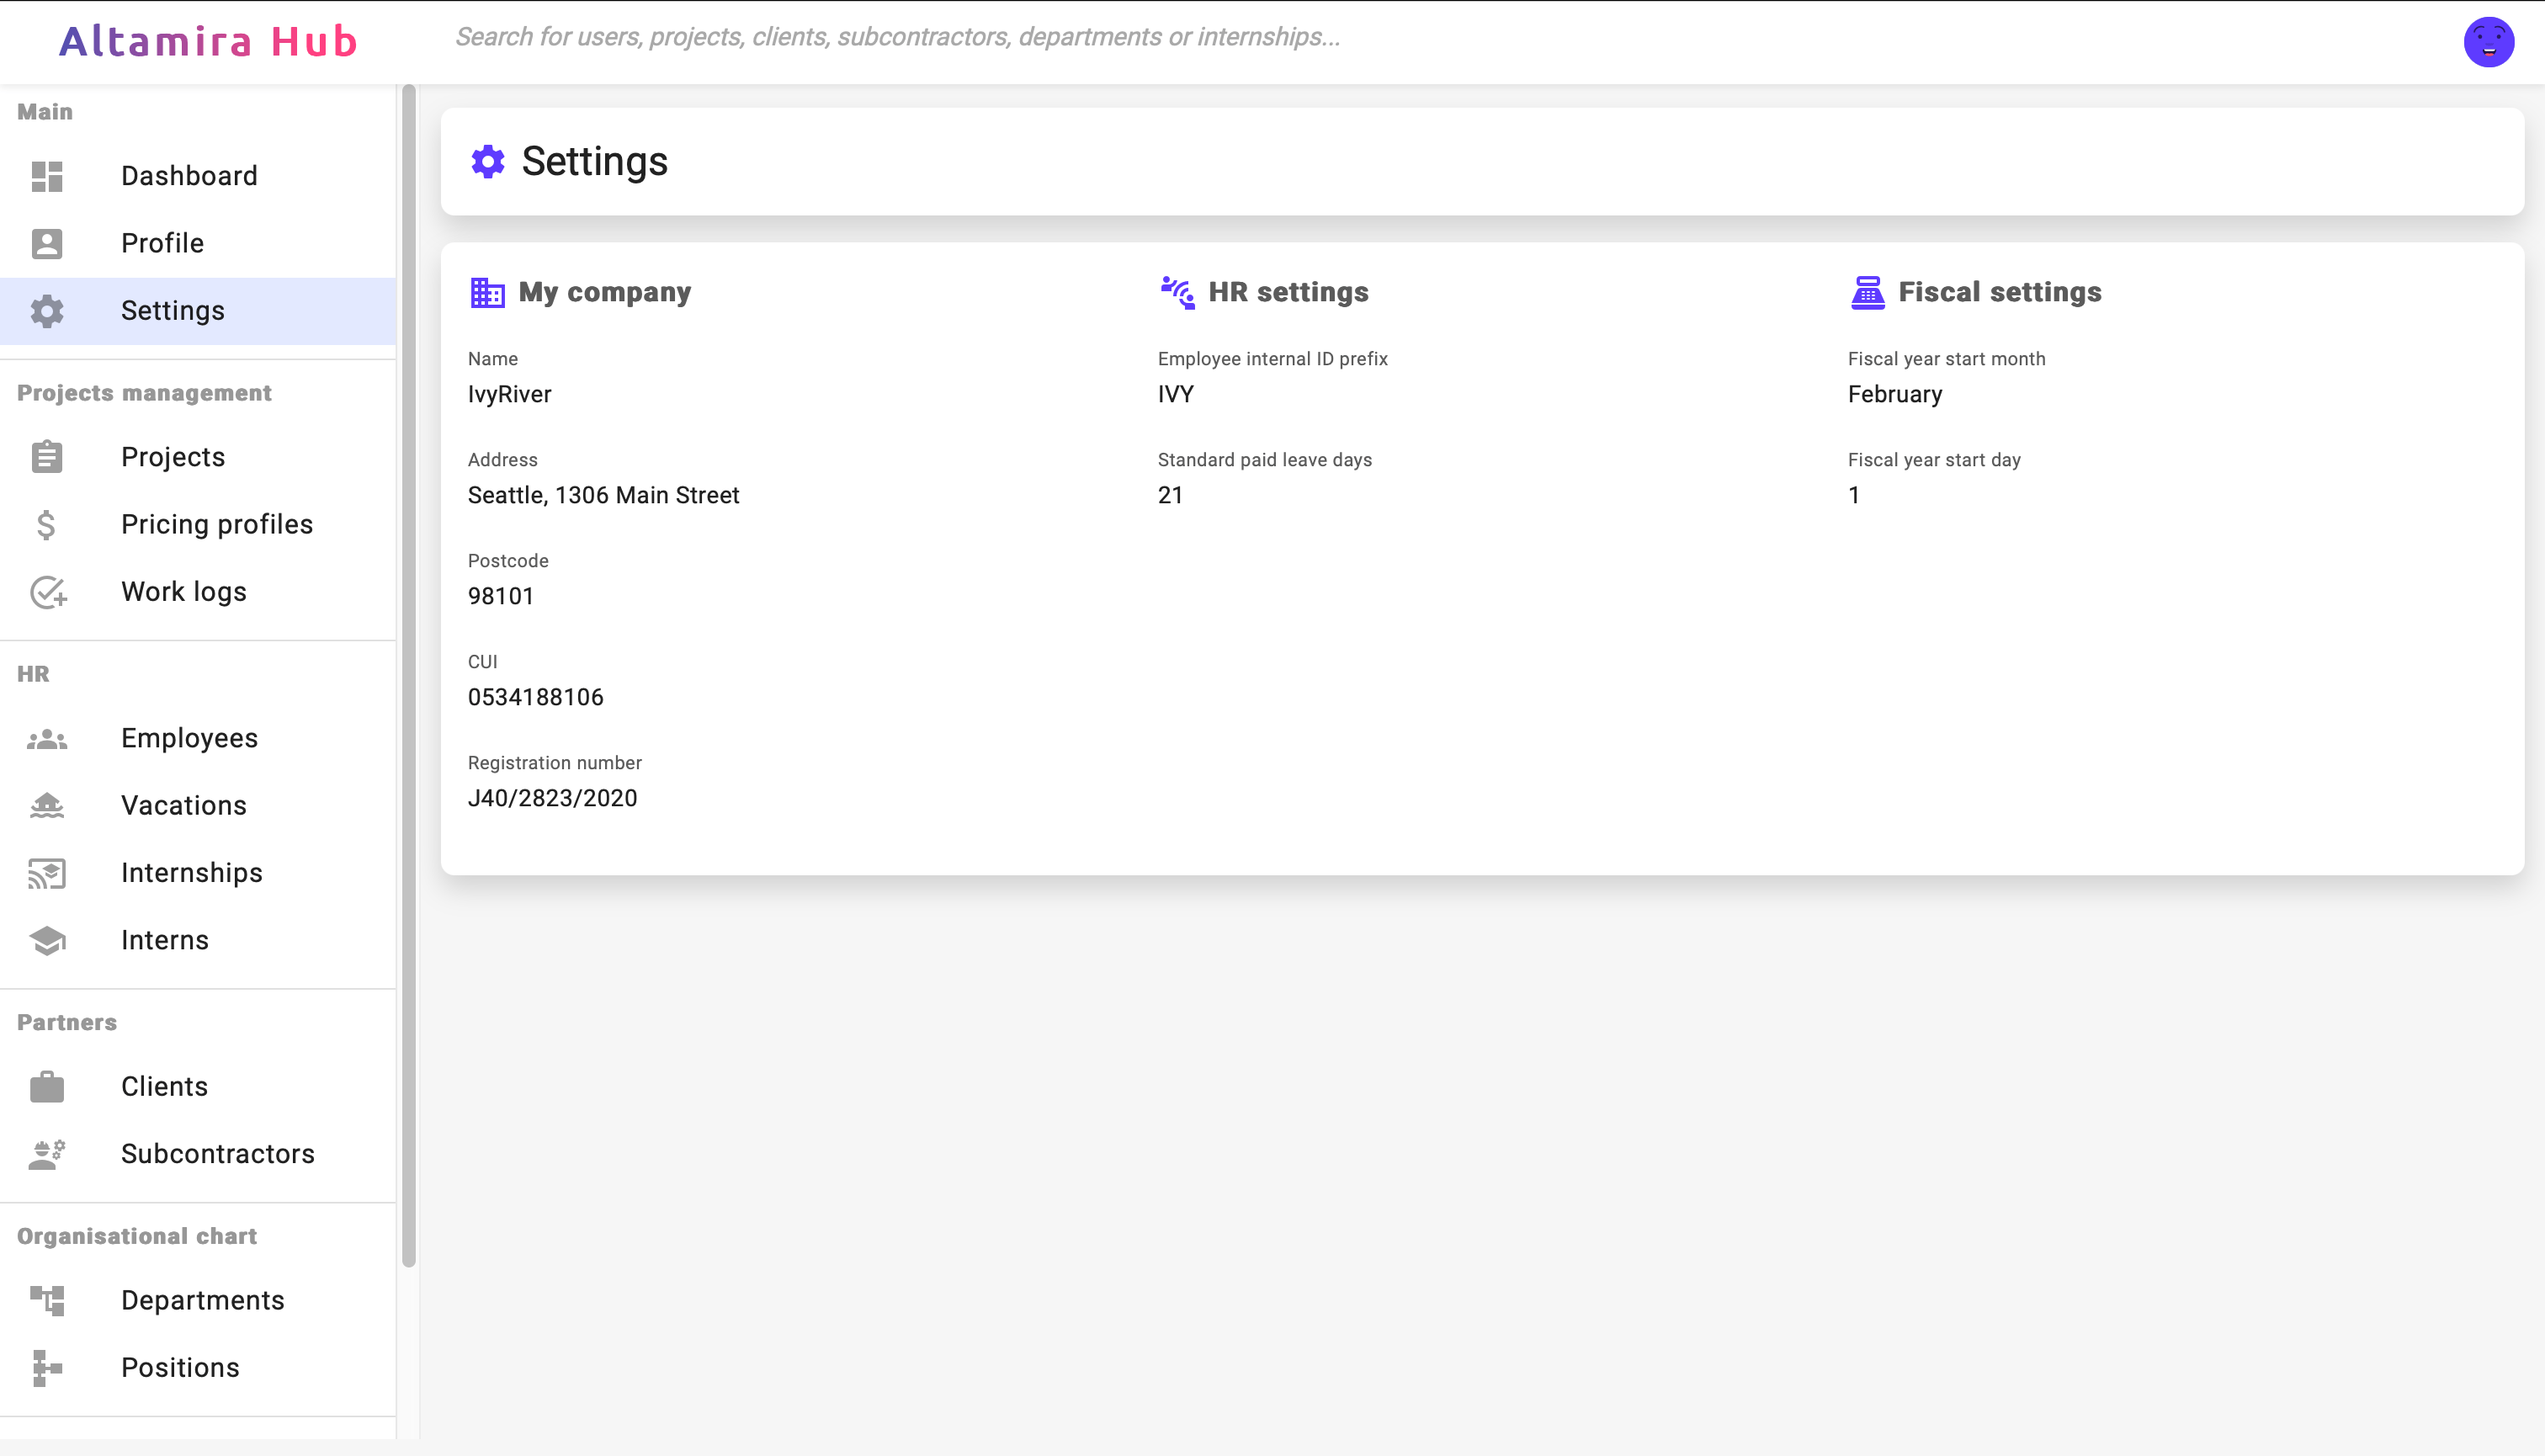Go to Positions in sidebar
Screen dimensions: 2545x1456
click(180, 1367)
